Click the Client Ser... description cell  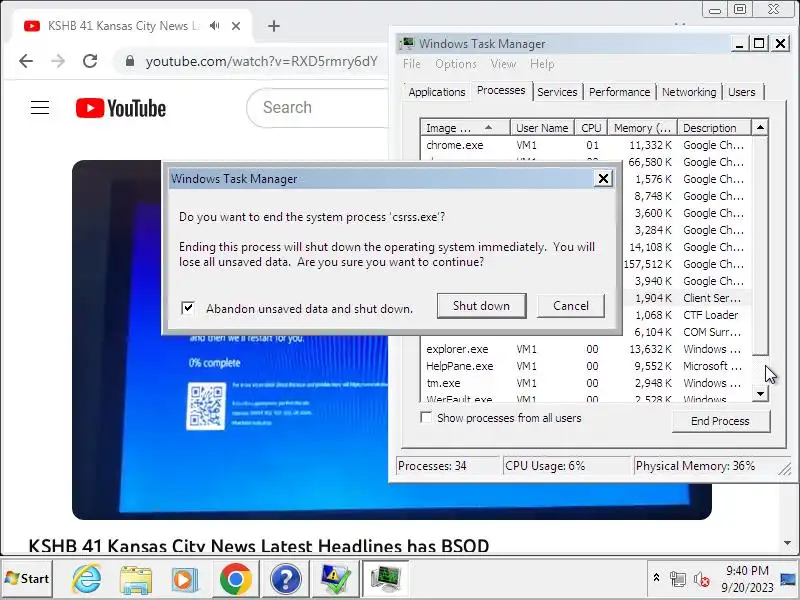712,298
